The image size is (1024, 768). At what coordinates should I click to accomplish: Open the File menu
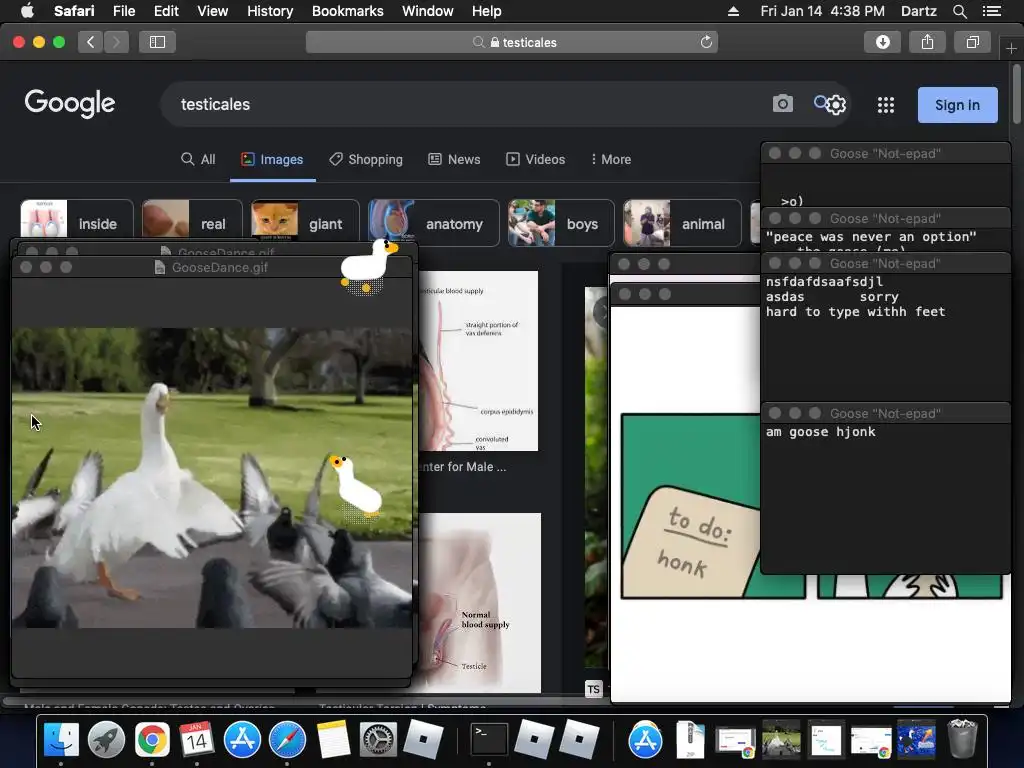coord(123,11)
